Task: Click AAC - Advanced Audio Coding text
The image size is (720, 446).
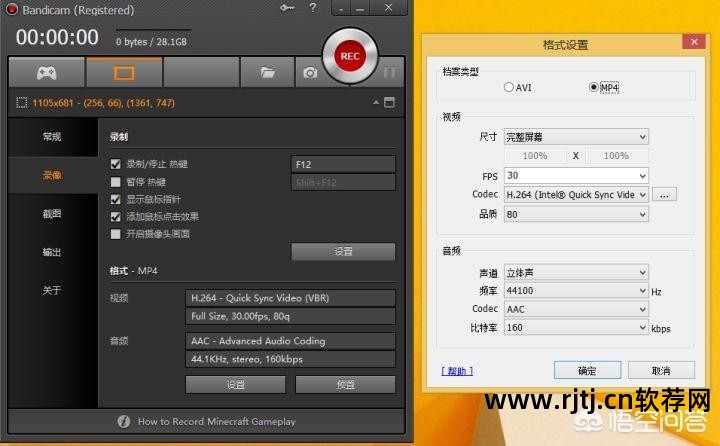Action: (258, 341)
